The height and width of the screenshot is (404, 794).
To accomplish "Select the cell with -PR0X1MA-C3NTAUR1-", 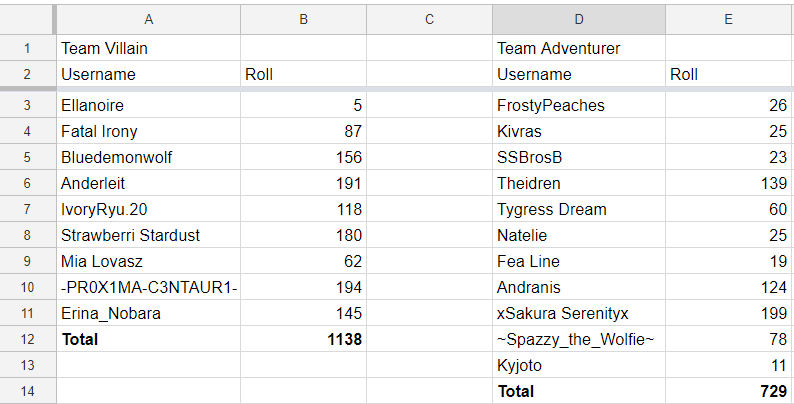I will (148, 287).
